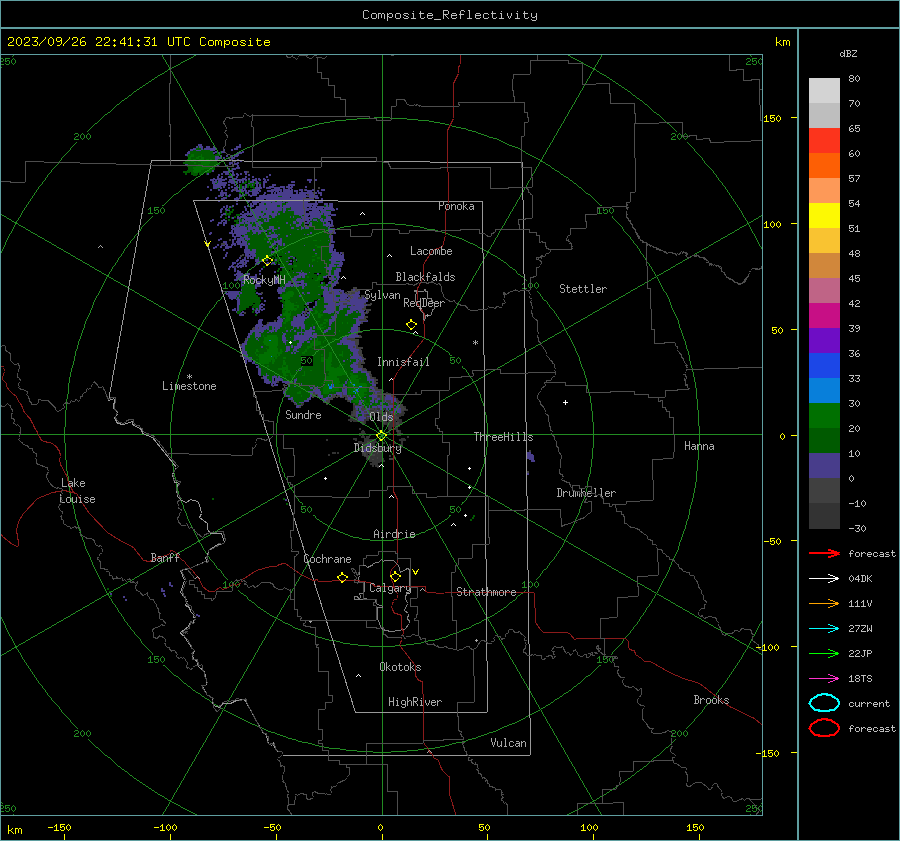Click the yellow diamond marker near RockyMH

click(267, 261)
